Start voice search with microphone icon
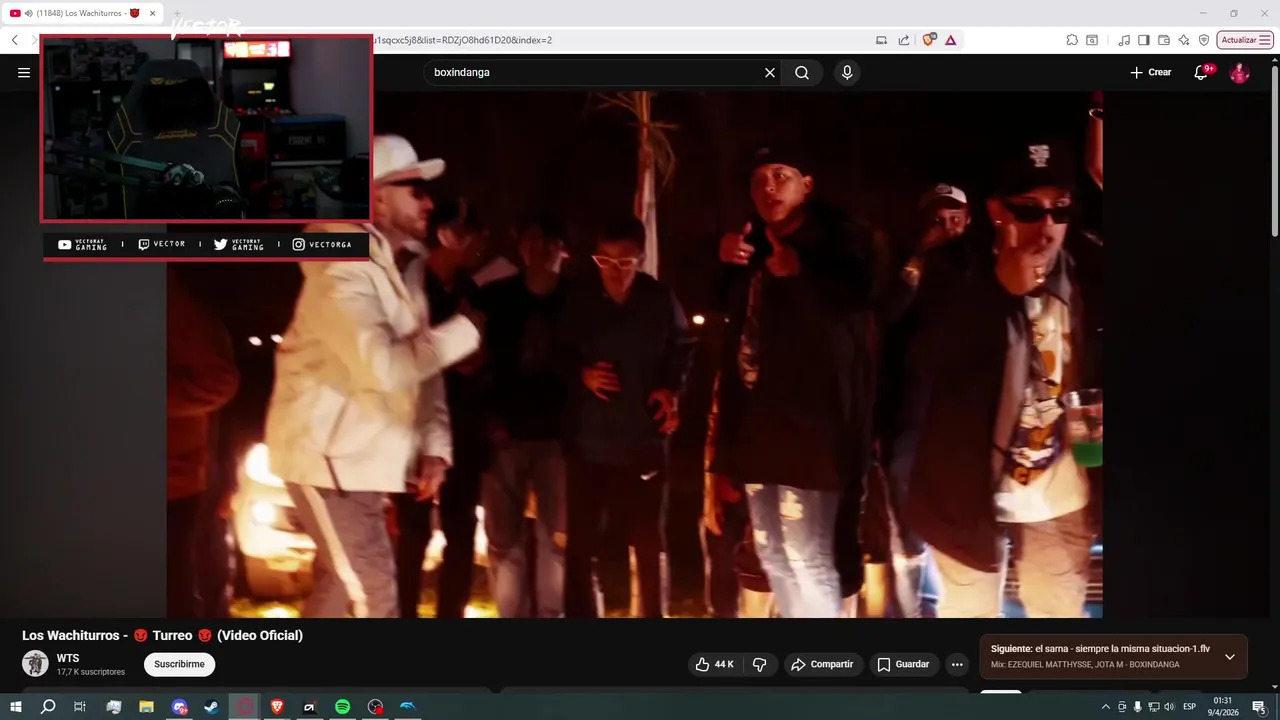The width and height of the screenshot is (1280, 720). click(x=847, y=72)
